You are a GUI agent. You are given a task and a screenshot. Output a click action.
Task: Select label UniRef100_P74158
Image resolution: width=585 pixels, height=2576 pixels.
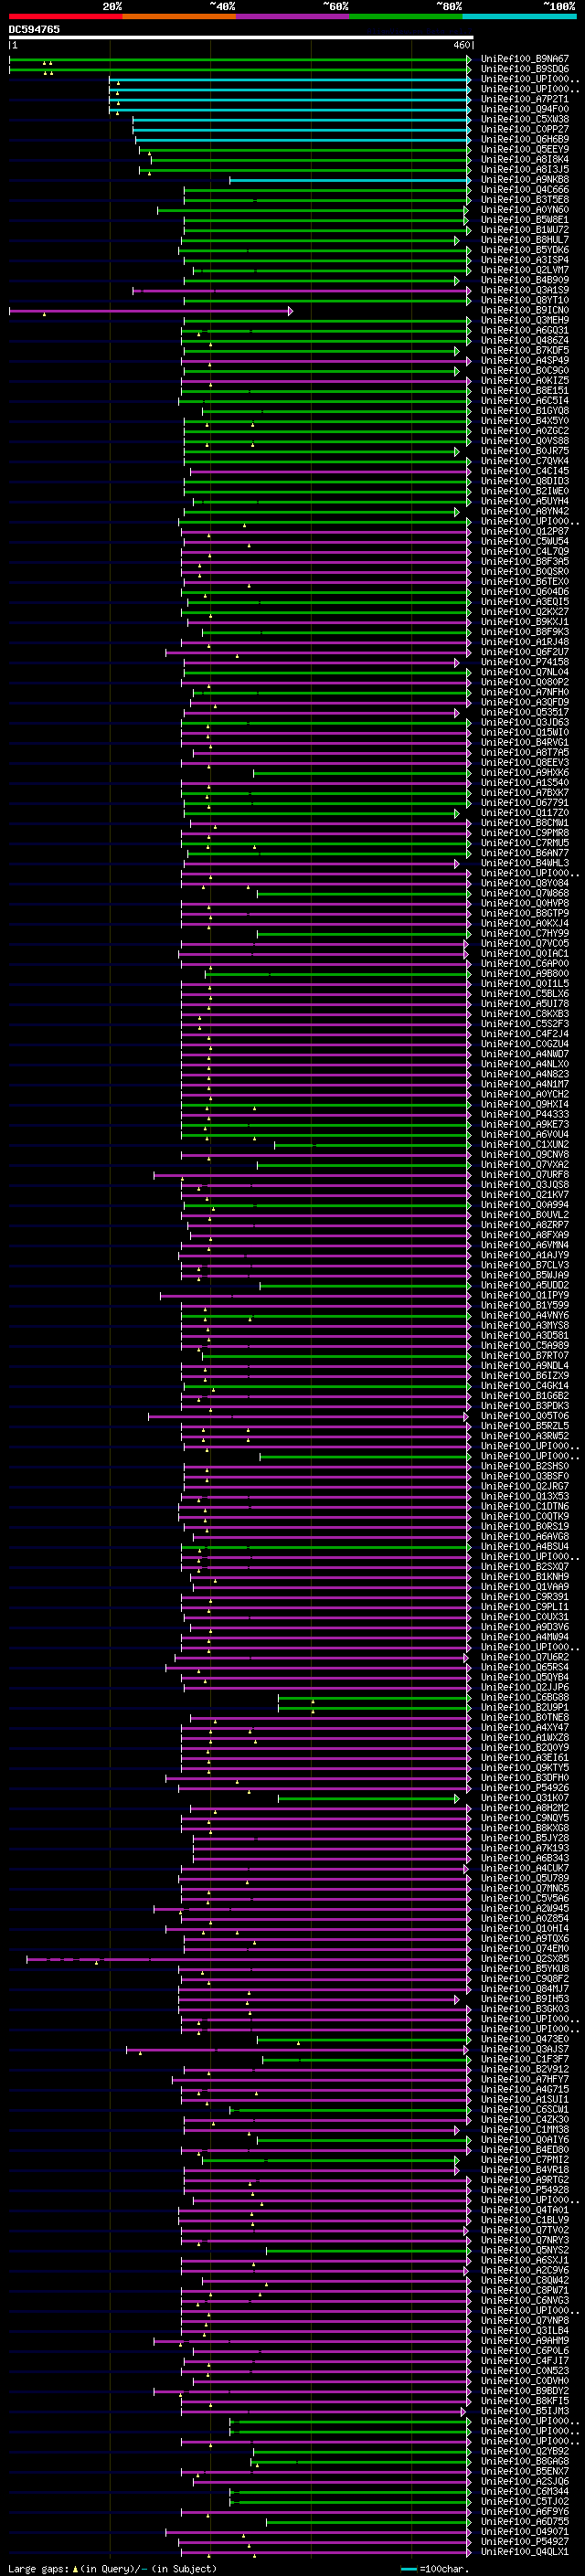click(x=524, y=662)
